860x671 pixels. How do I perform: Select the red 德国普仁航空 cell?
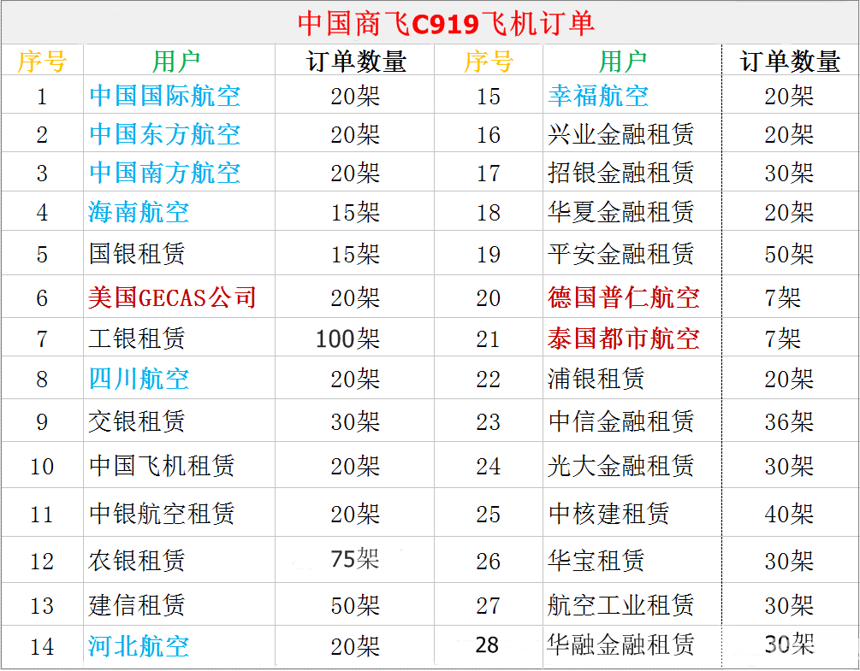click(632, 297)
